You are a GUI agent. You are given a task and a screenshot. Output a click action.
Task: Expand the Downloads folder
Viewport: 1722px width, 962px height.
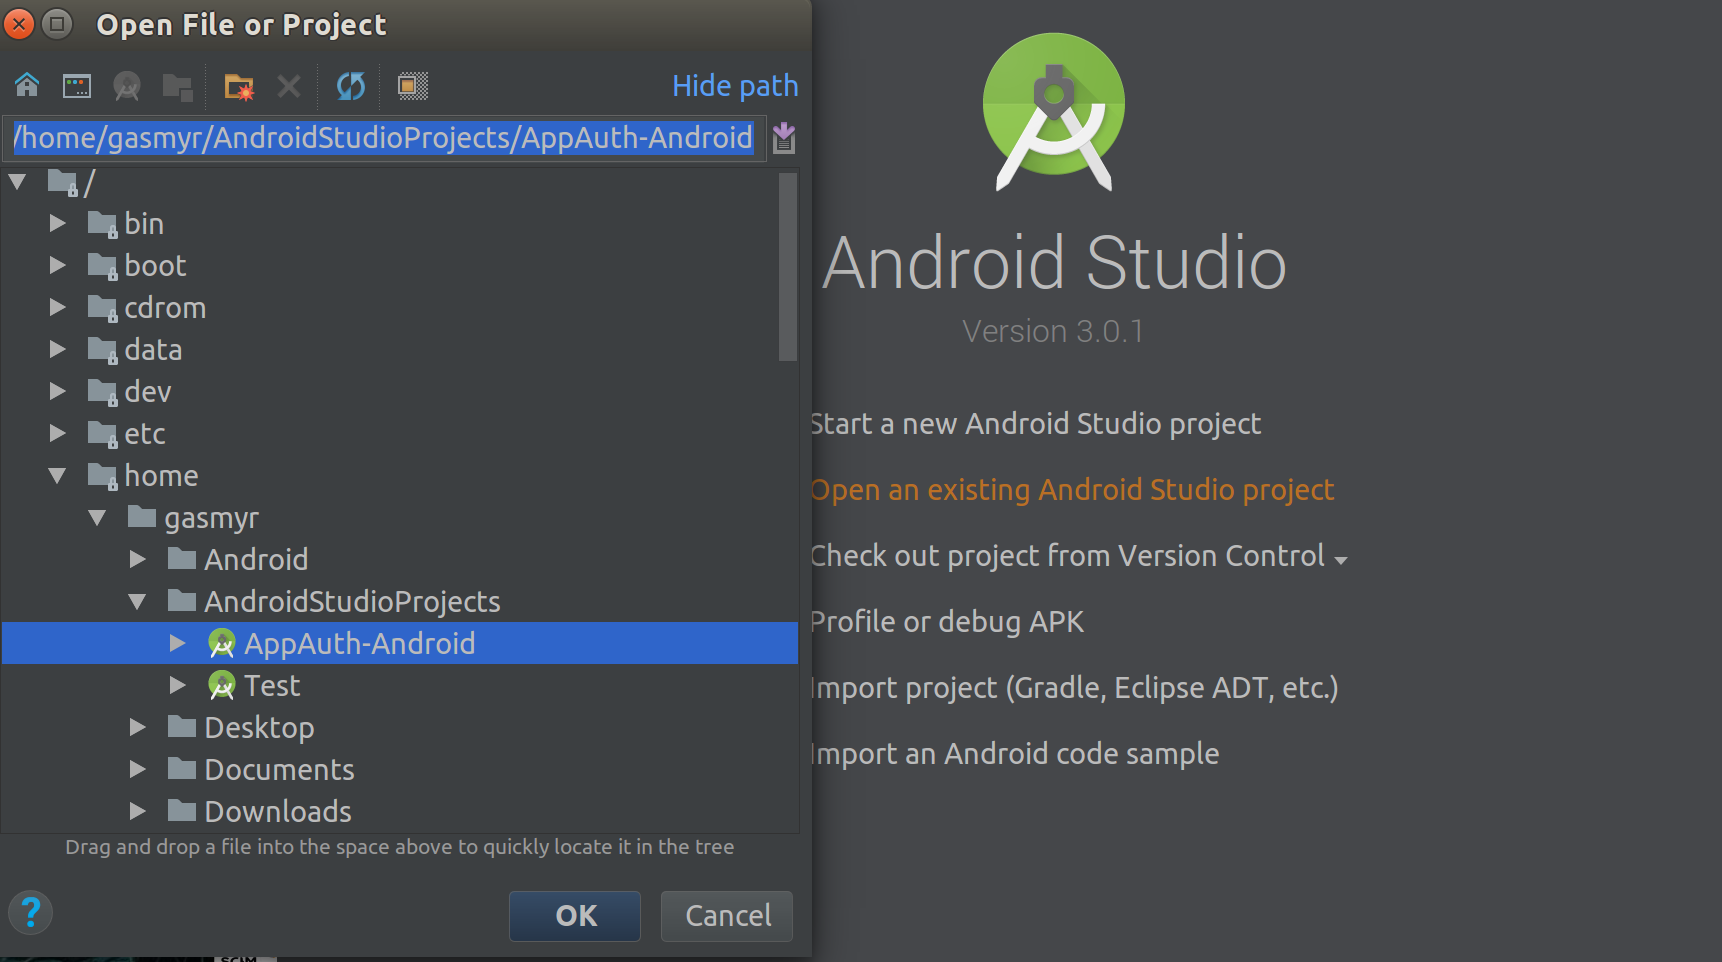tap(138, 811)
